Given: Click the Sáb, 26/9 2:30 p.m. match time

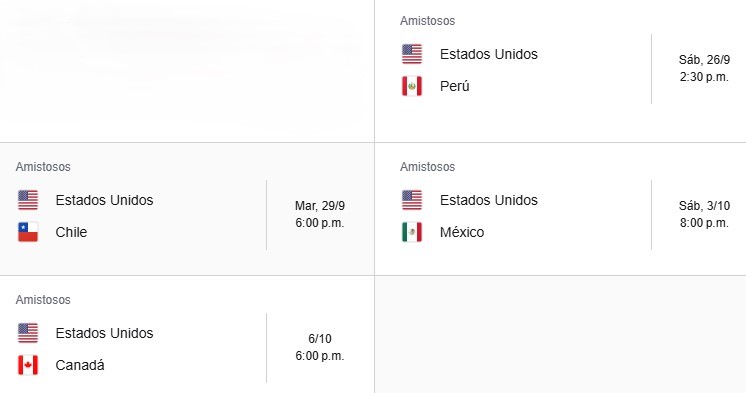Looking at the screenshot, I should 704,68.
